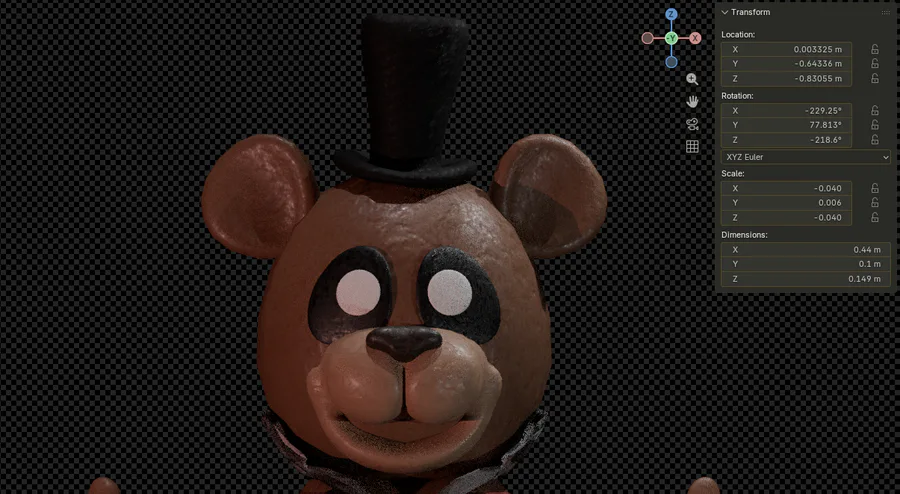Image resolution: width=900 pixels, height=494 pixels.
Task: Click the Location Z field -0.83055 m
Action: [786, 79]
